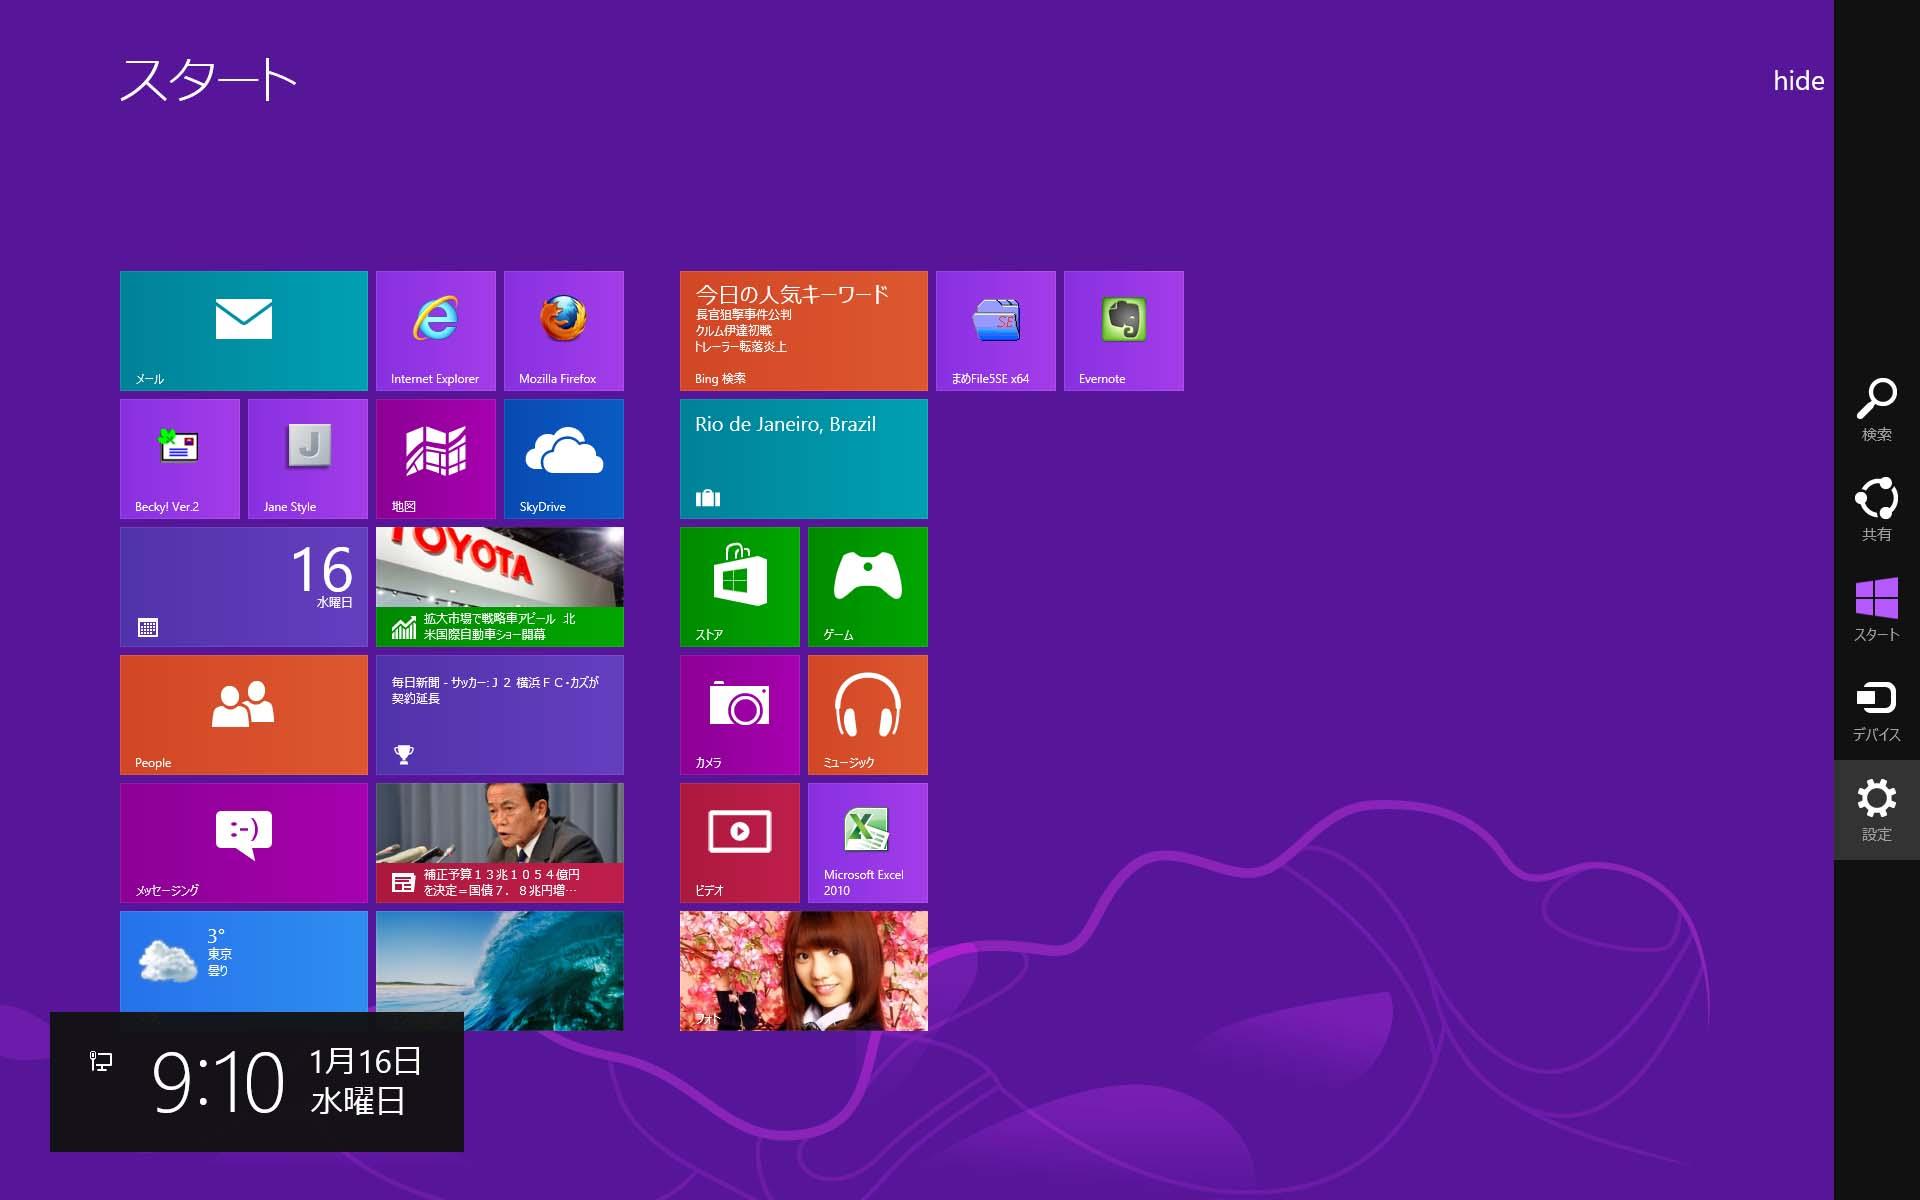Click the hide user account name
The width and height of the screenshot is (1920, 1200).
tap(1798, 81)
